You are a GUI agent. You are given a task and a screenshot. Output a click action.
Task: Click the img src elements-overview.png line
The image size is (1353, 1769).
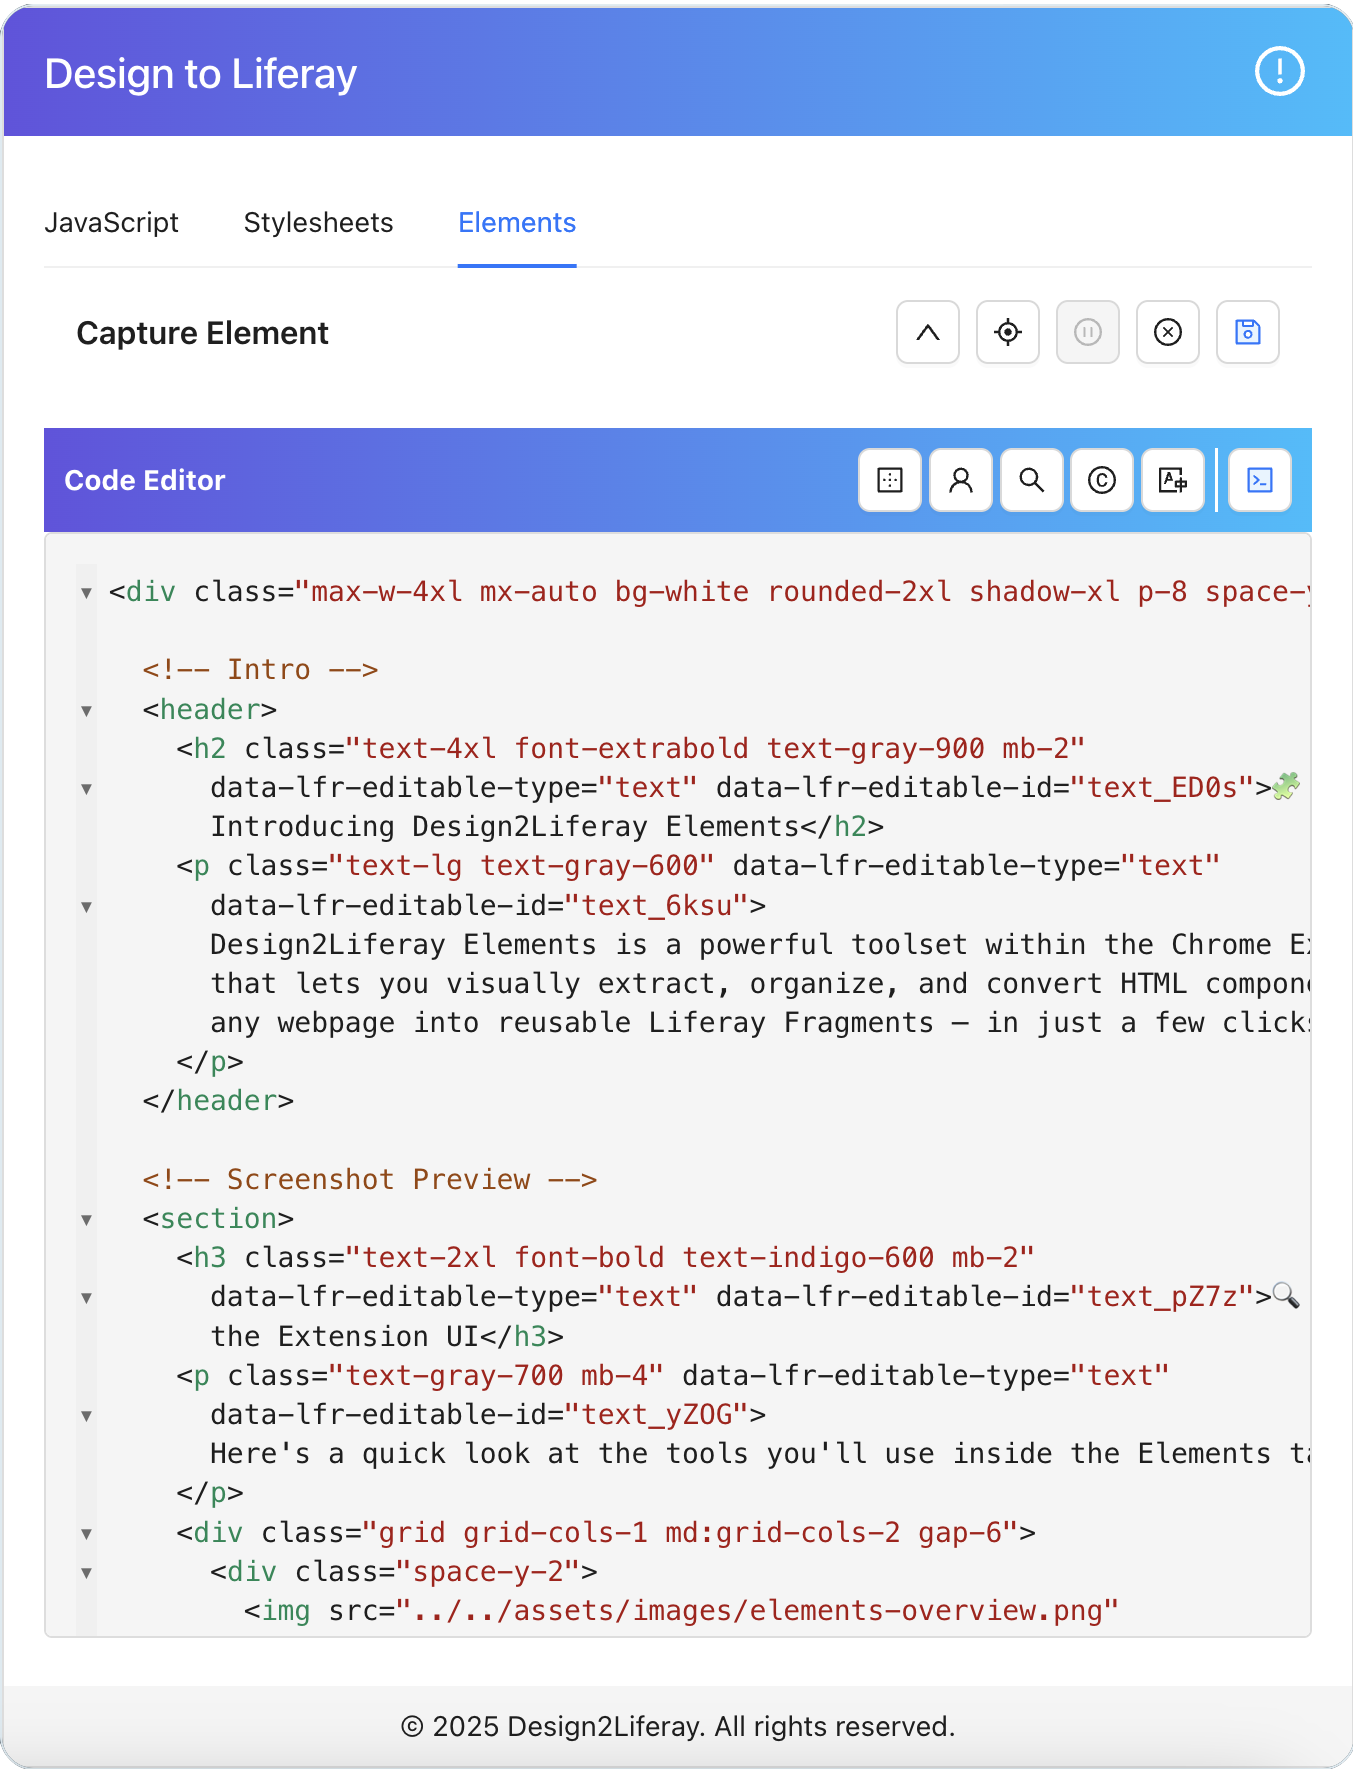pyautogui.click(x=681, y=1610)
